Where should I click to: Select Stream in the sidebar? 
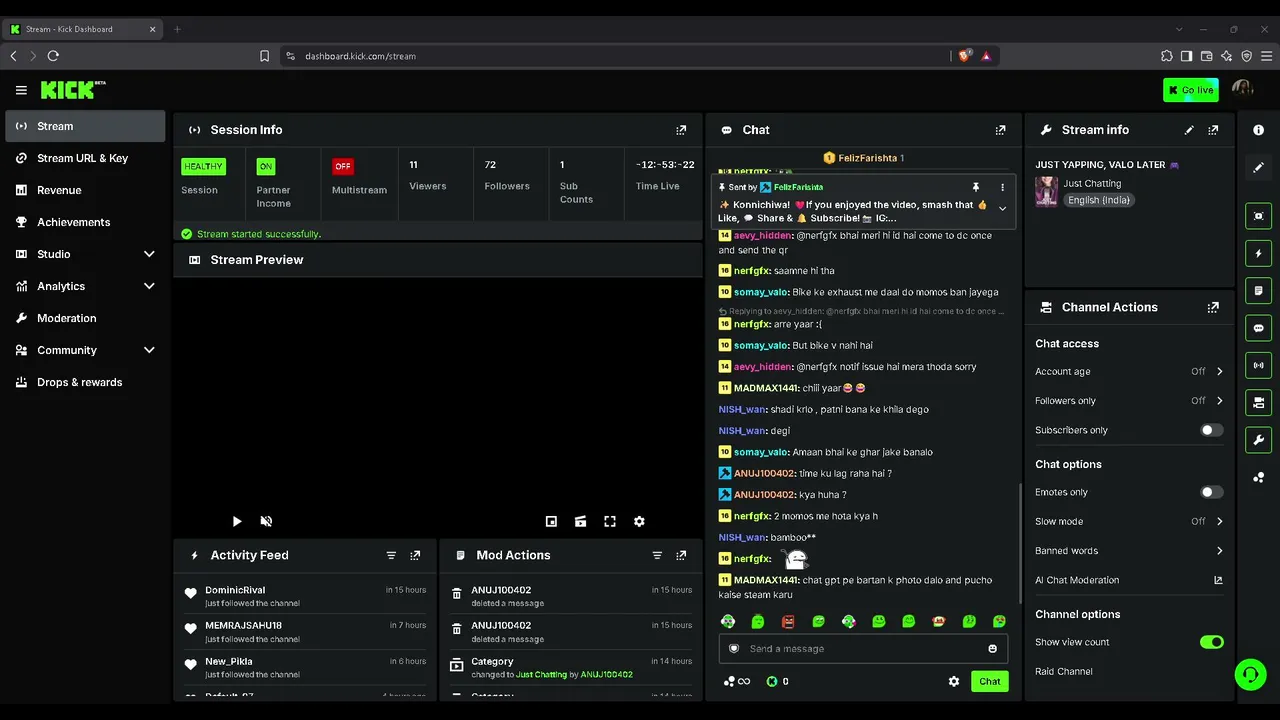(x=85, y=126)
